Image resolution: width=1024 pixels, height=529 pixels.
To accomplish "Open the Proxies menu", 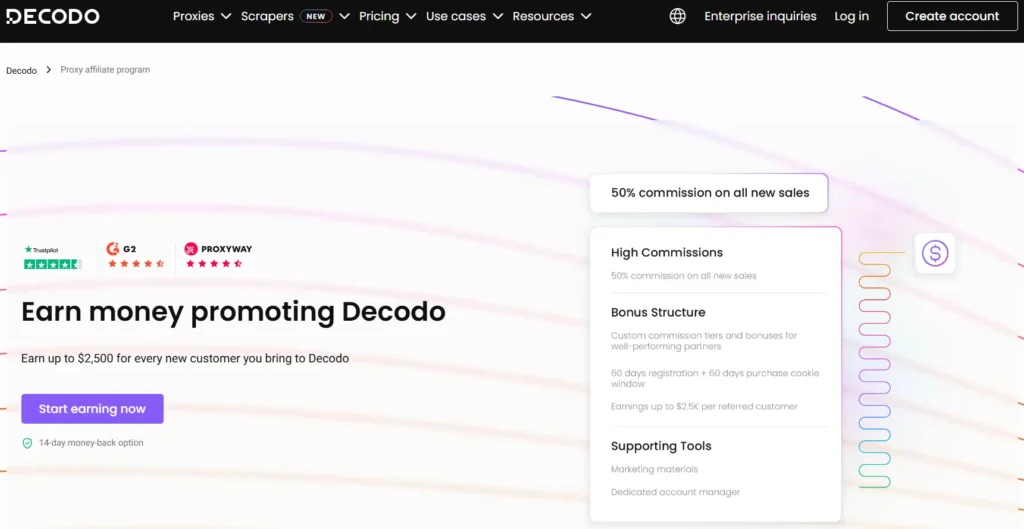I will pyautogui.click(x=193, y=16).
